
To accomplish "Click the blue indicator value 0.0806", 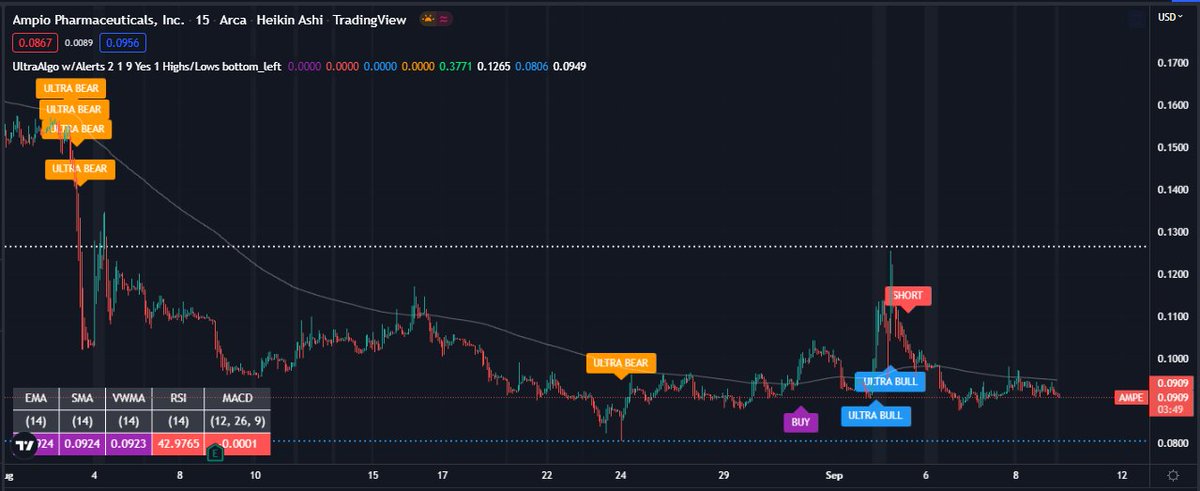I will (x=530, y=67).
